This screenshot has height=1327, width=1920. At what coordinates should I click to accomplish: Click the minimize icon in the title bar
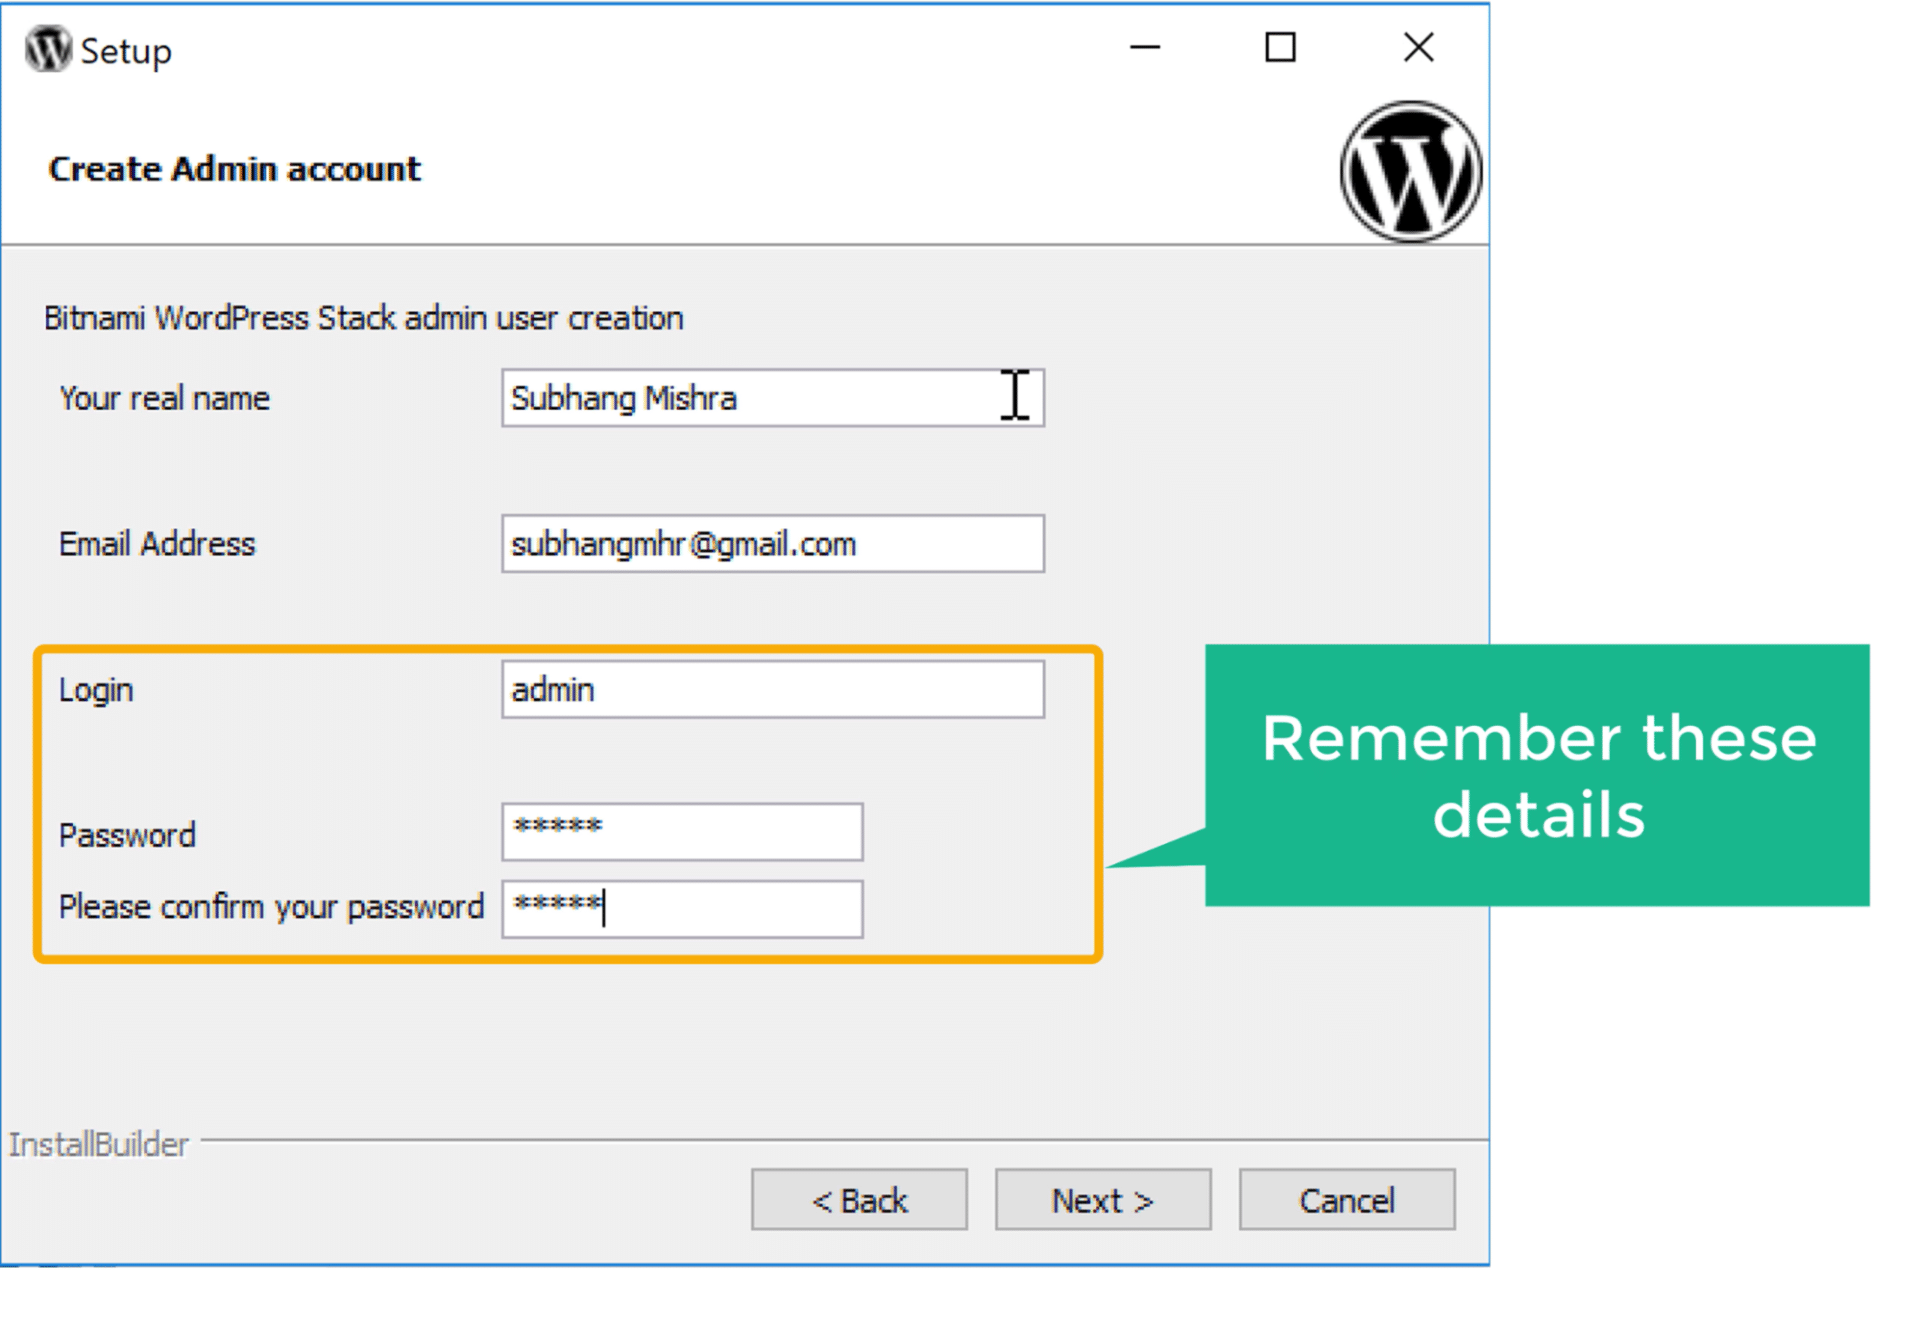[x=1143, y=48]
